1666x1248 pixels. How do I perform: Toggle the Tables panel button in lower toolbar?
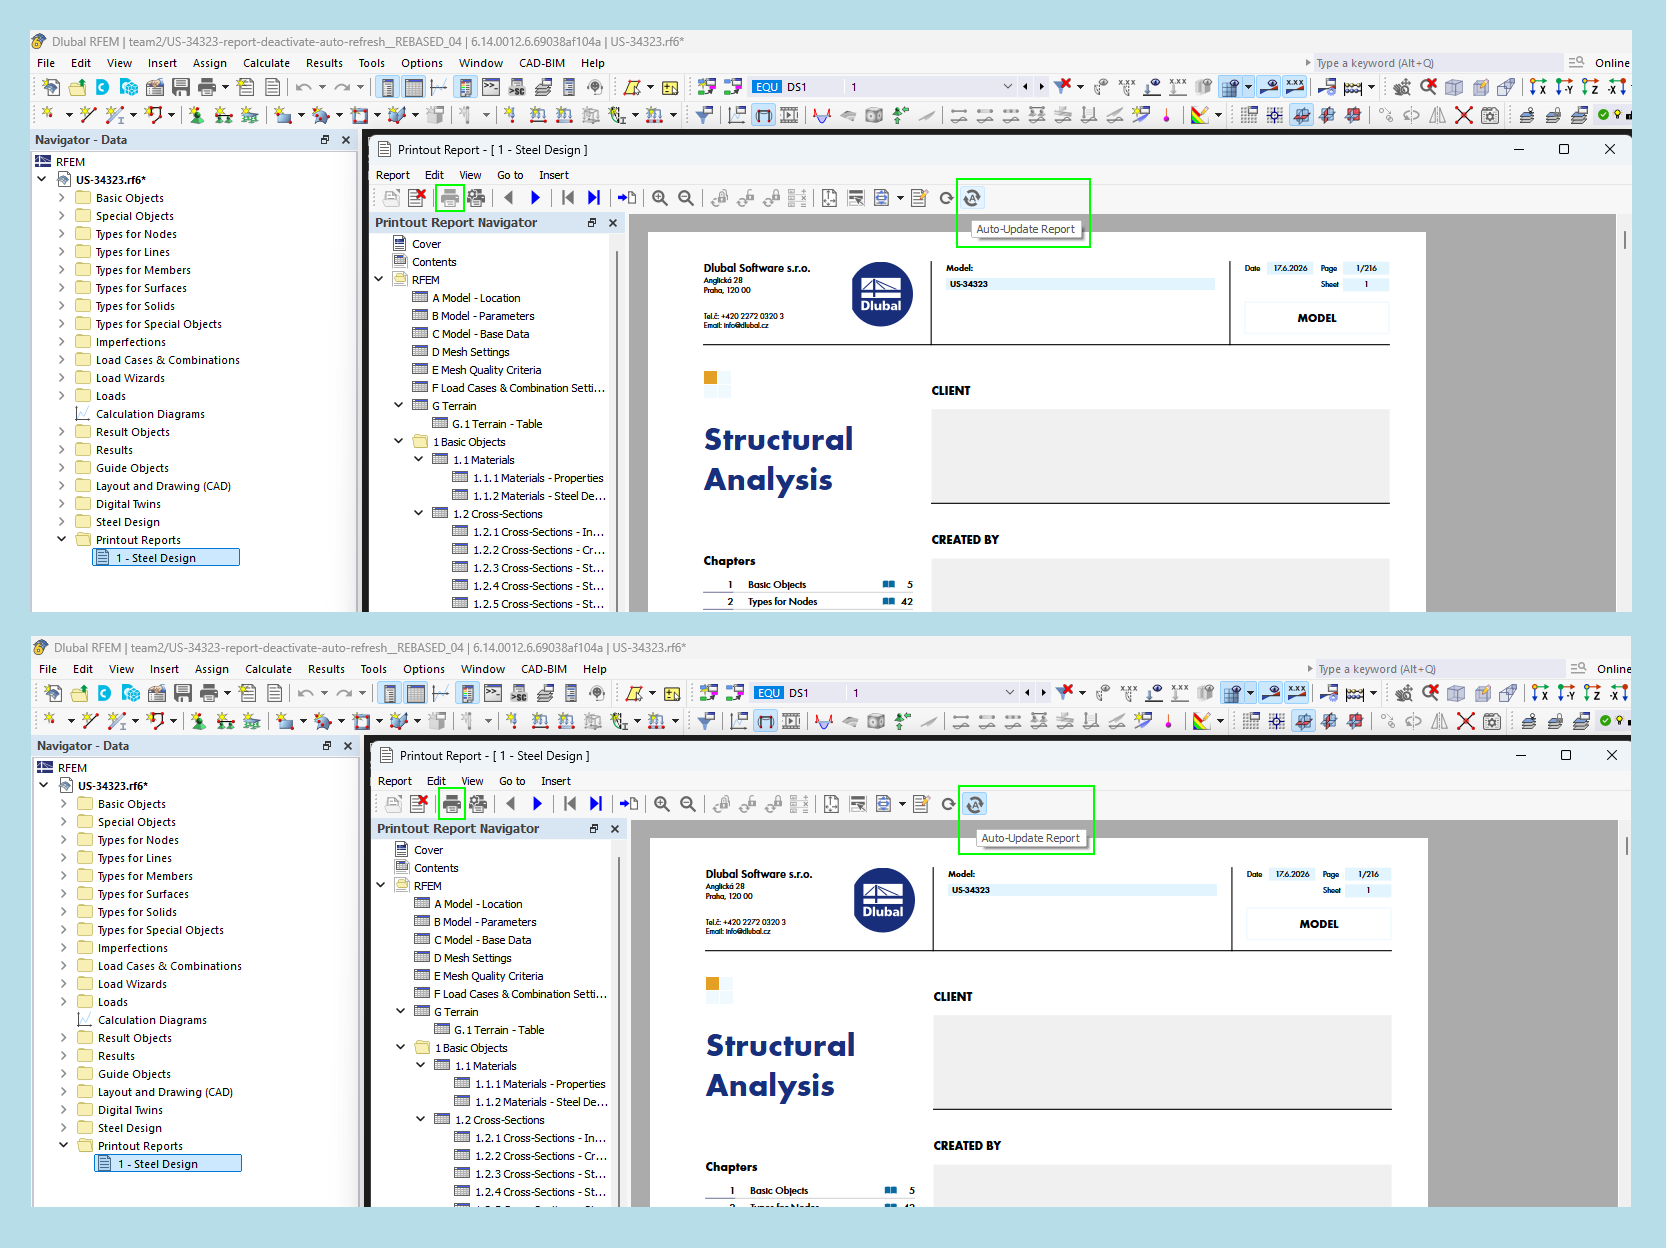pyautogui.click(x=416, y=693)
